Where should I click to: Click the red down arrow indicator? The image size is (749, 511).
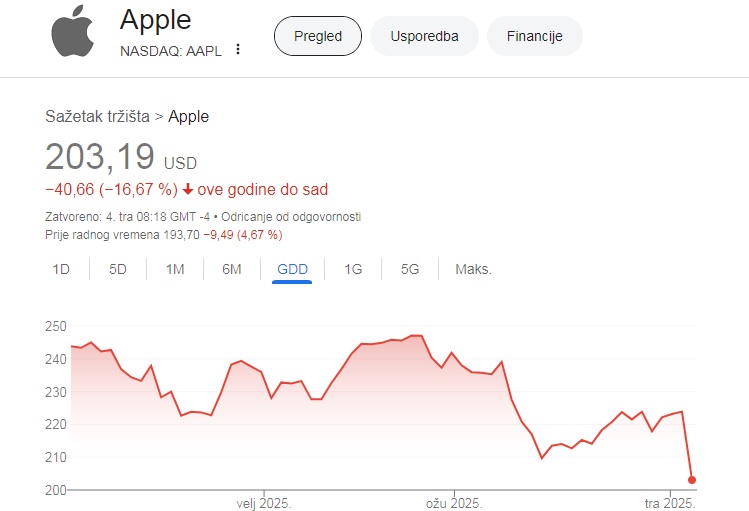click(188, 190)
